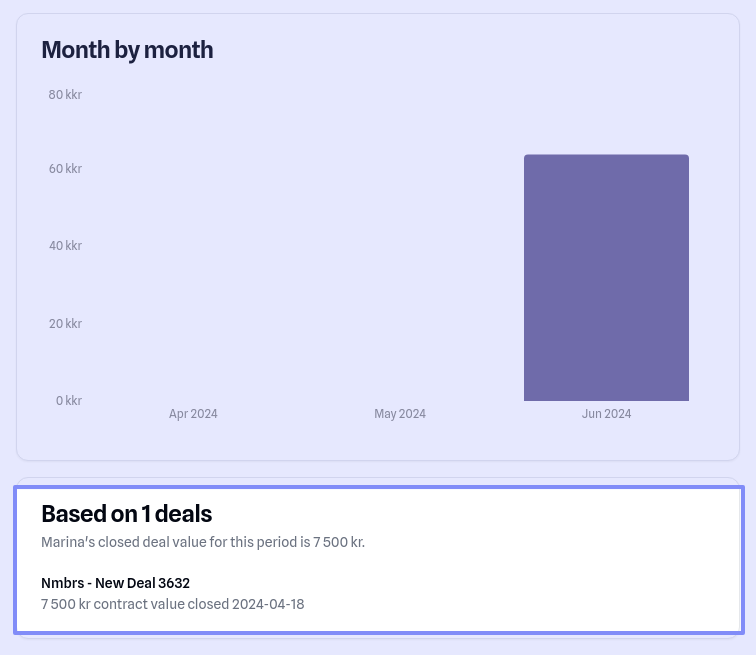Select the Apr 2024 axis label
The width and height of the screenshot is (756, 655).
pyautogui.click(x=193, y=414)
